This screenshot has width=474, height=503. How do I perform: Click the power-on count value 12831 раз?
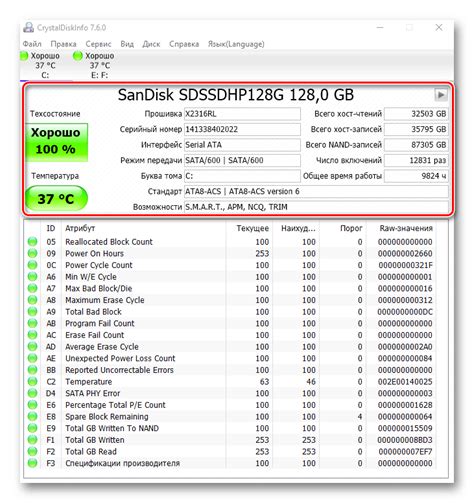click(x=416, y=160)
